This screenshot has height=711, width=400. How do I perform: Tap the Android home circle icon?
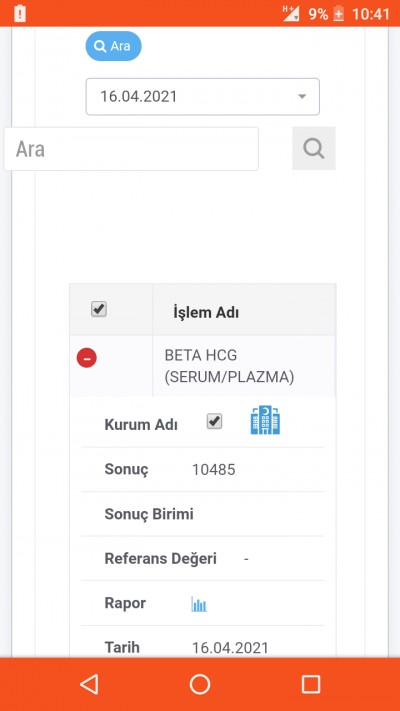(x=200, y=684)
